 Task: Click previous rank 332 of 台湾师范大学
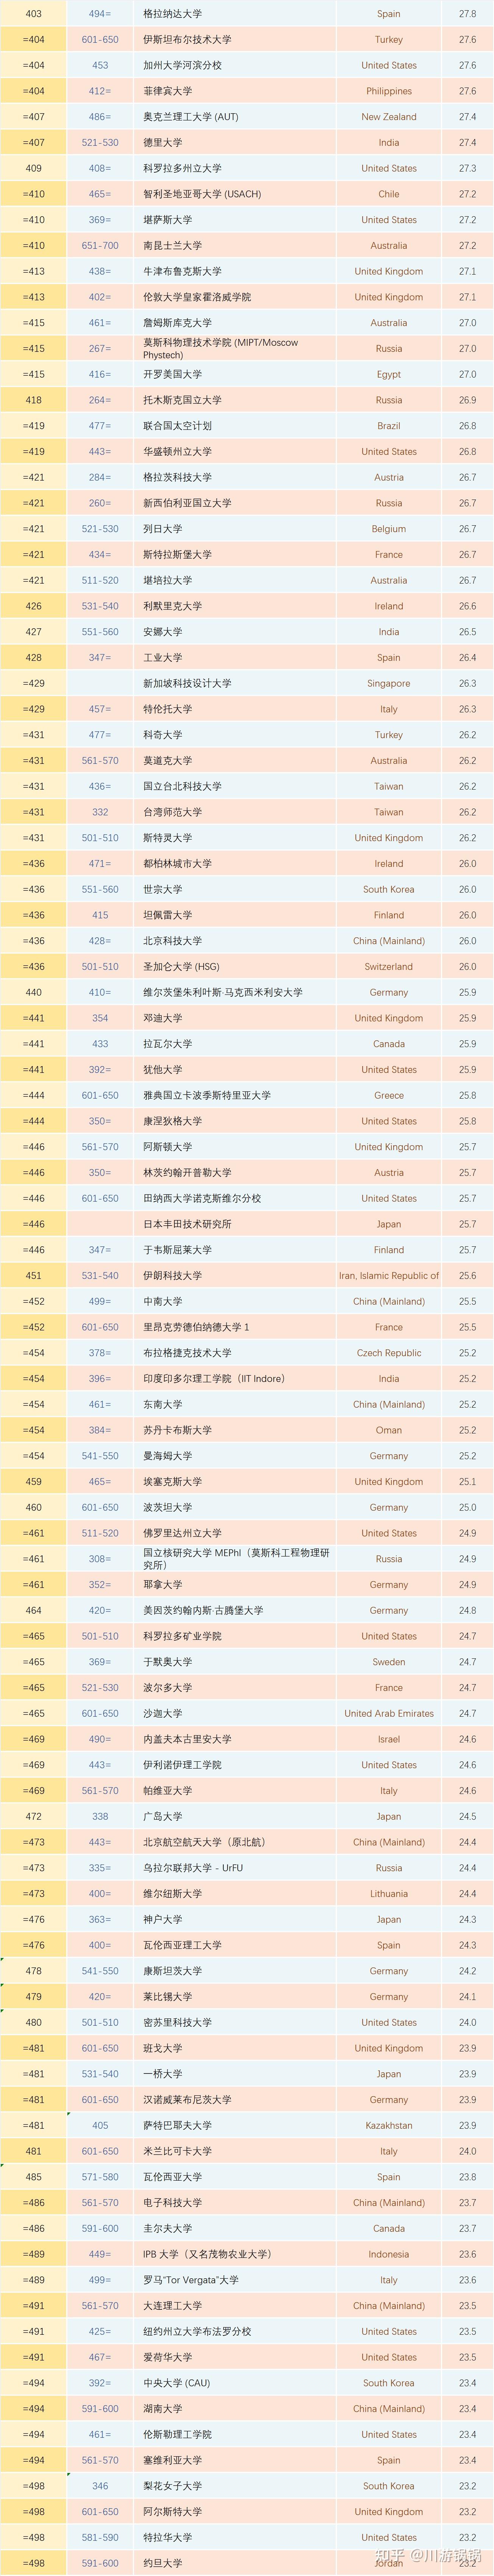pyautogui.click(x=100, y=812)
